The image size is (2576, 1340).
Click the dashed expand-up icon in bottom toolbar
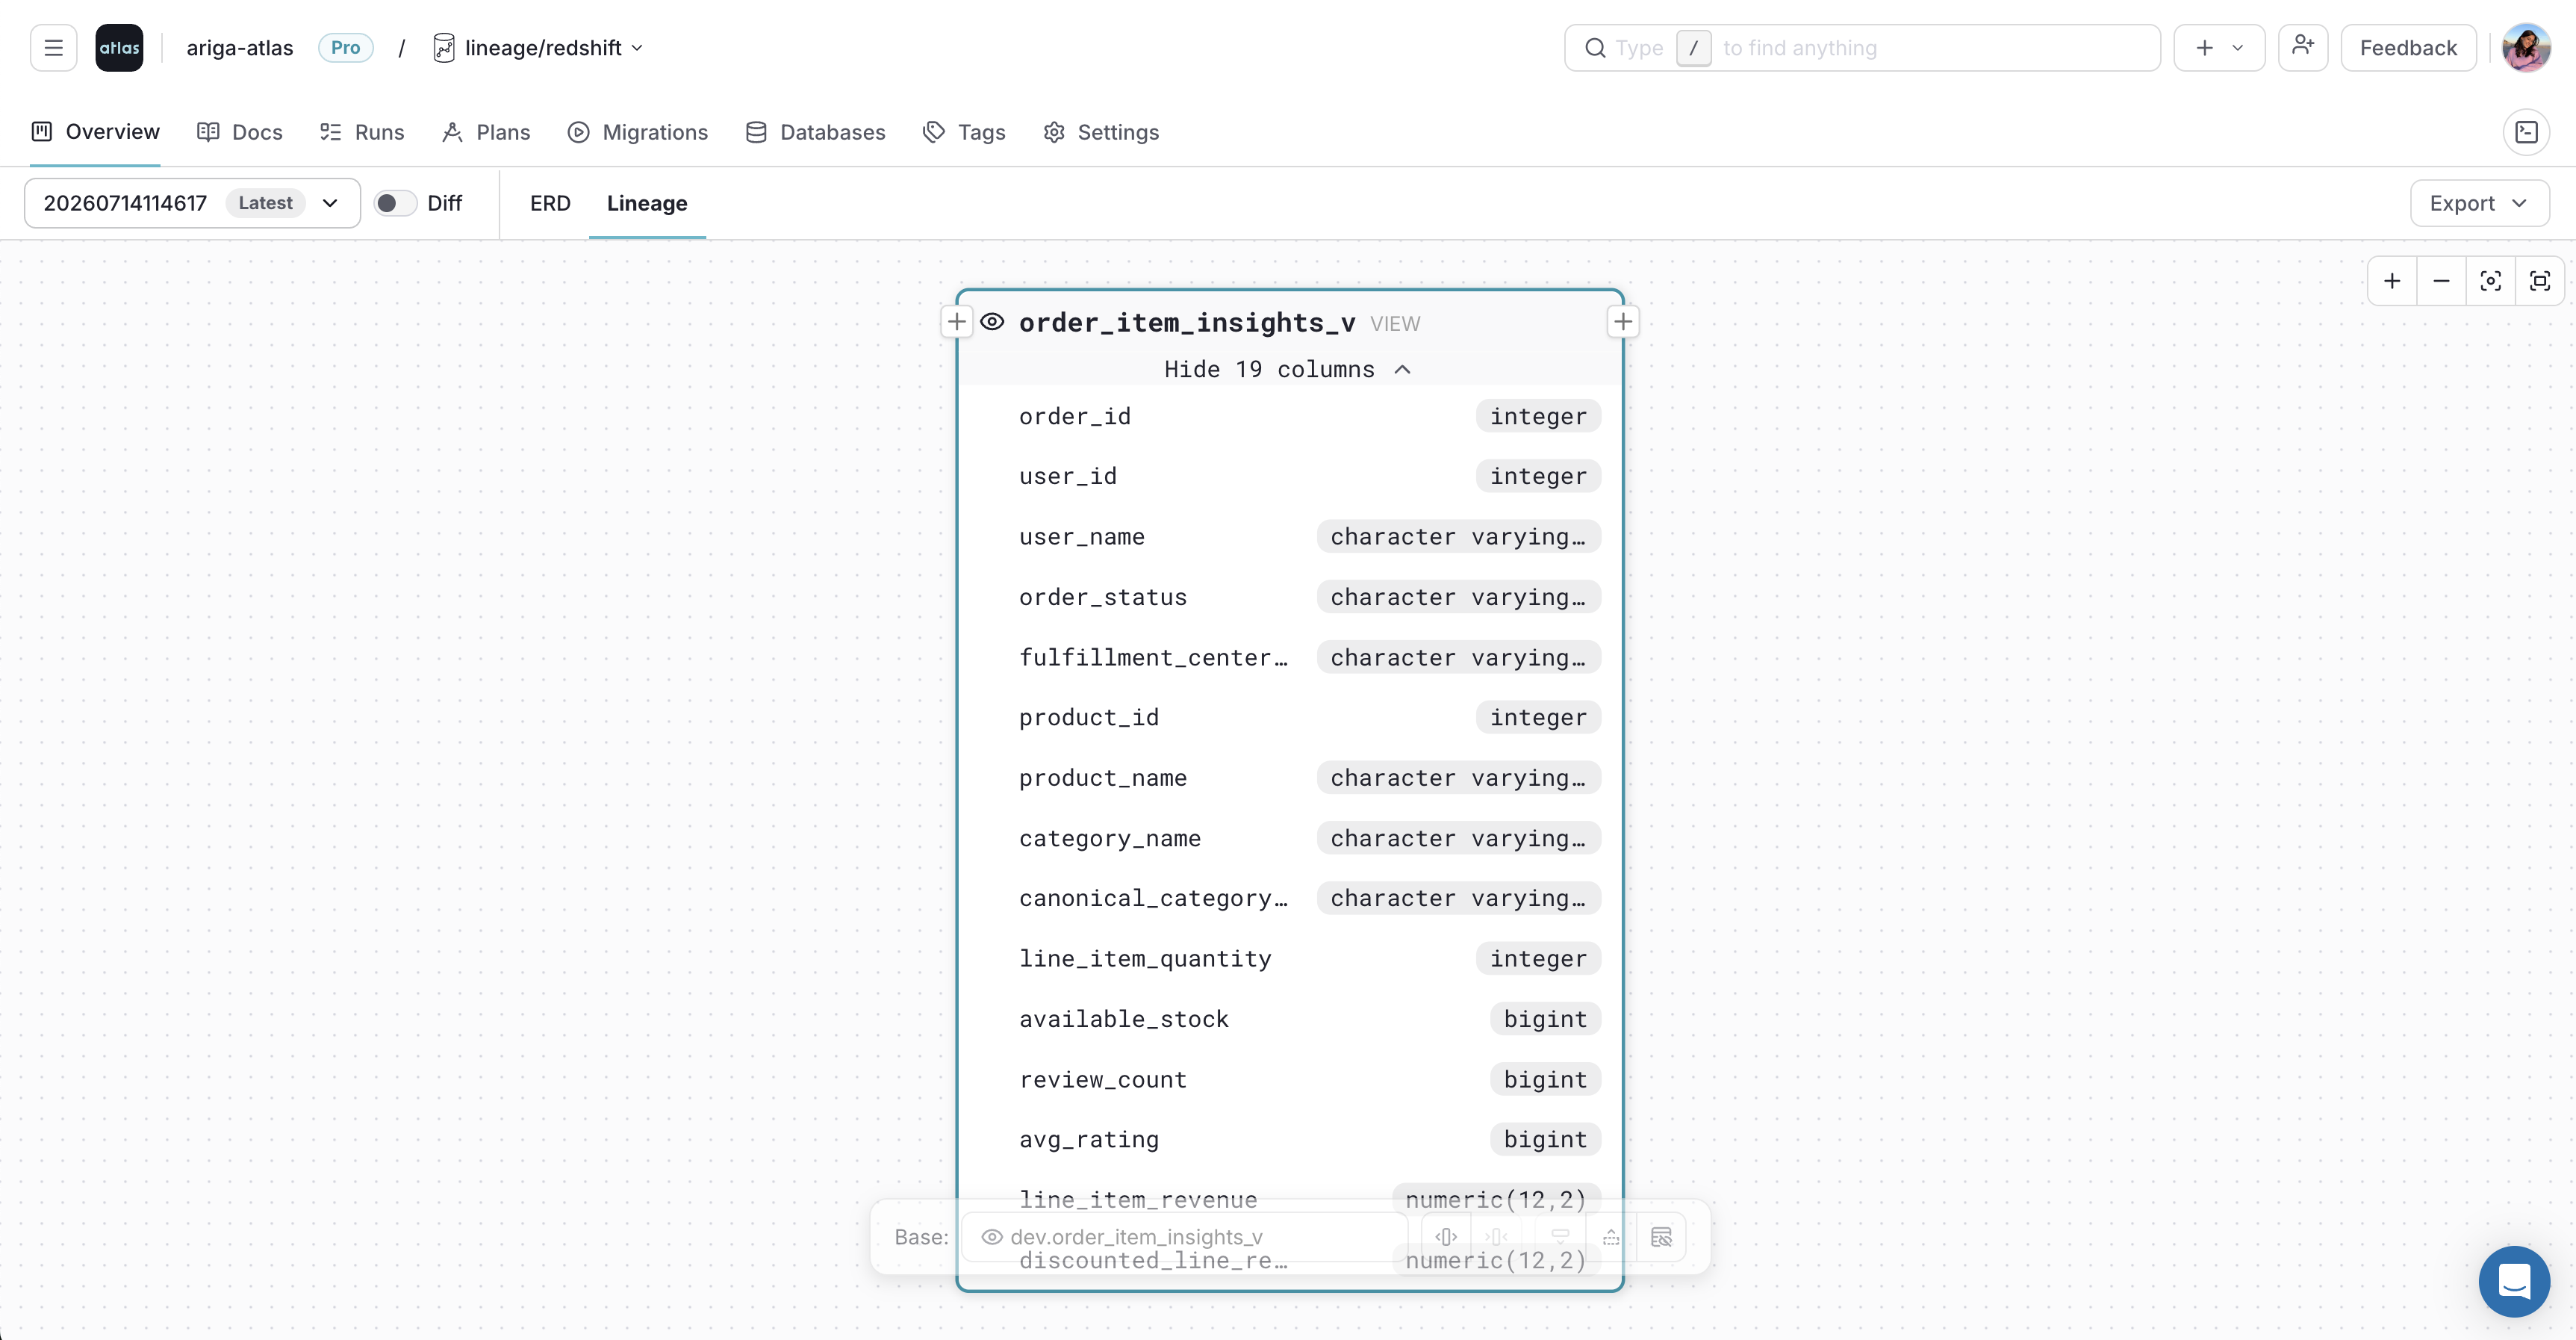[x=1611, y=1237]
